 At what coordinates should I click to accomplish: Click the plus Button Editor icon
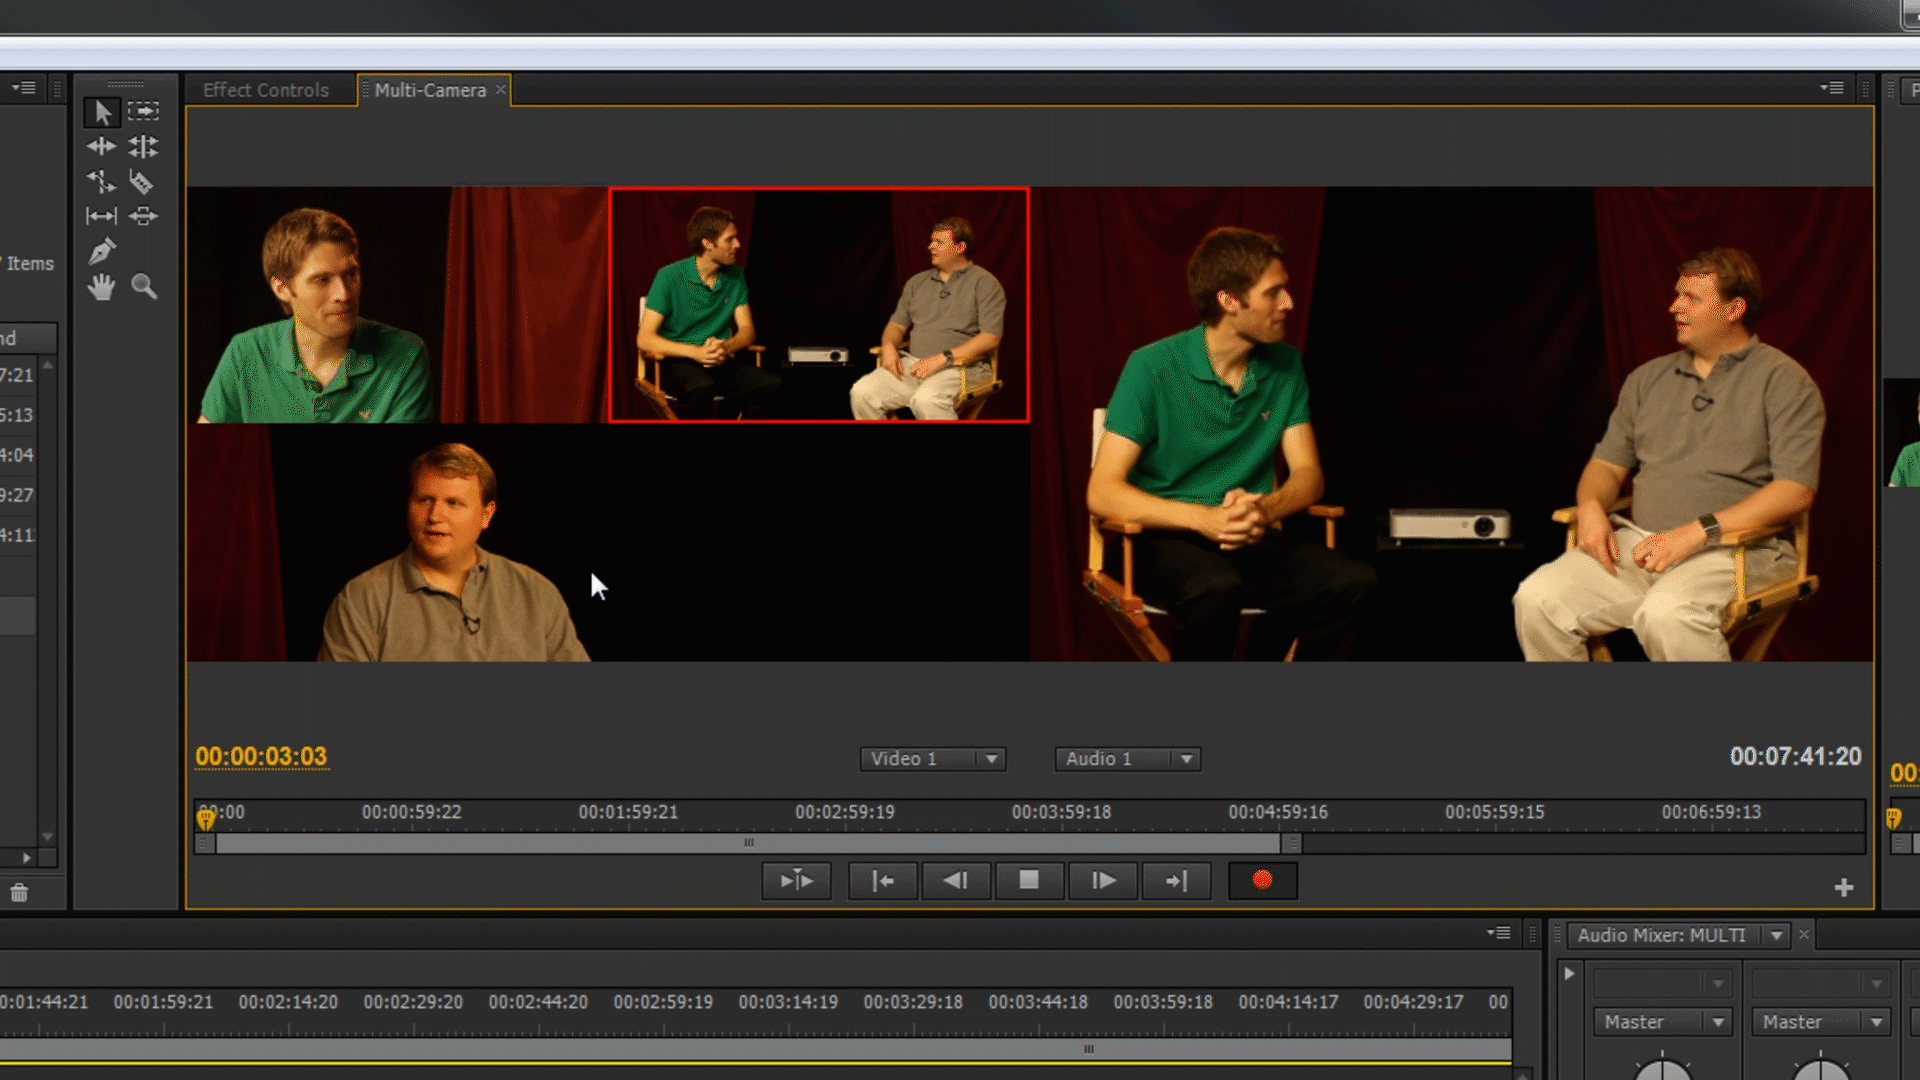(1844, 888)
